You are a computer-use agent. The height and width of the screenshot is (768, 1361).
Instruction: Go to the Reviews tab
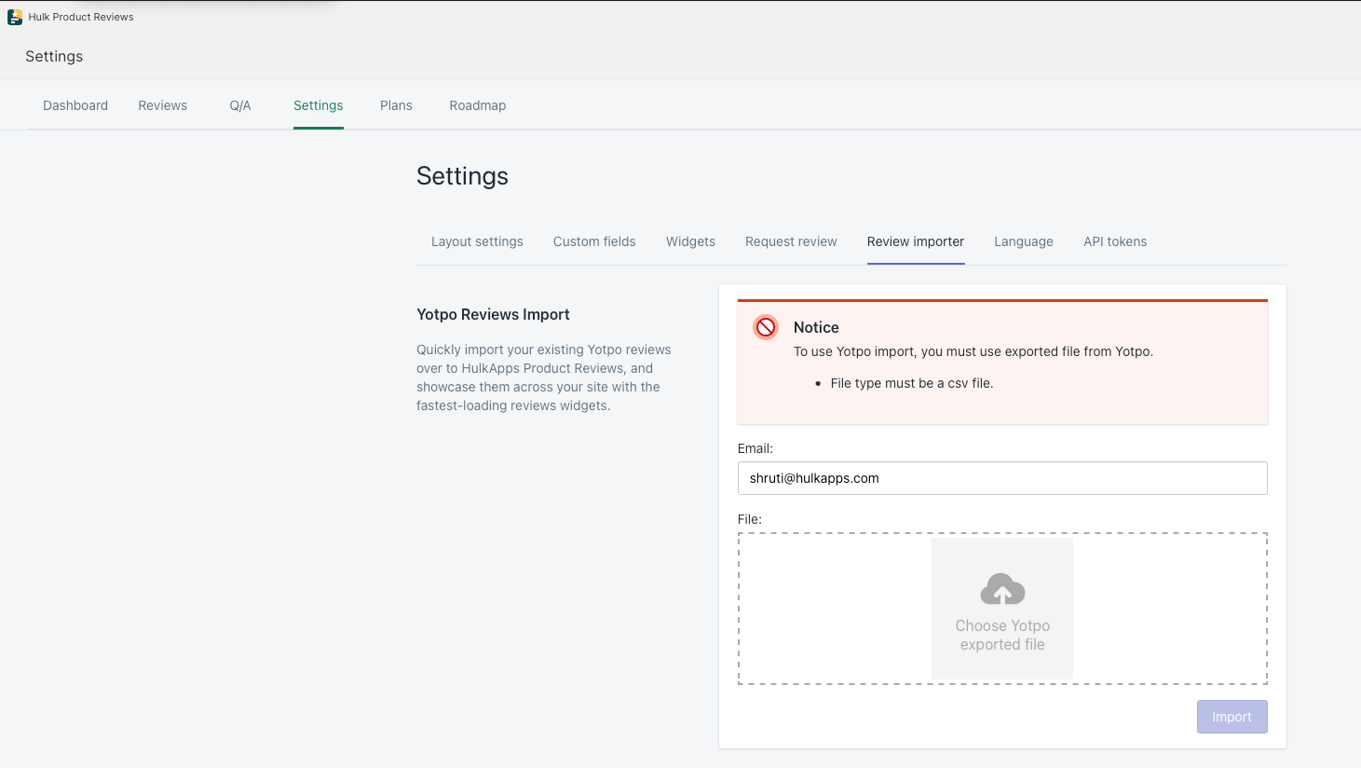(162, 105)
